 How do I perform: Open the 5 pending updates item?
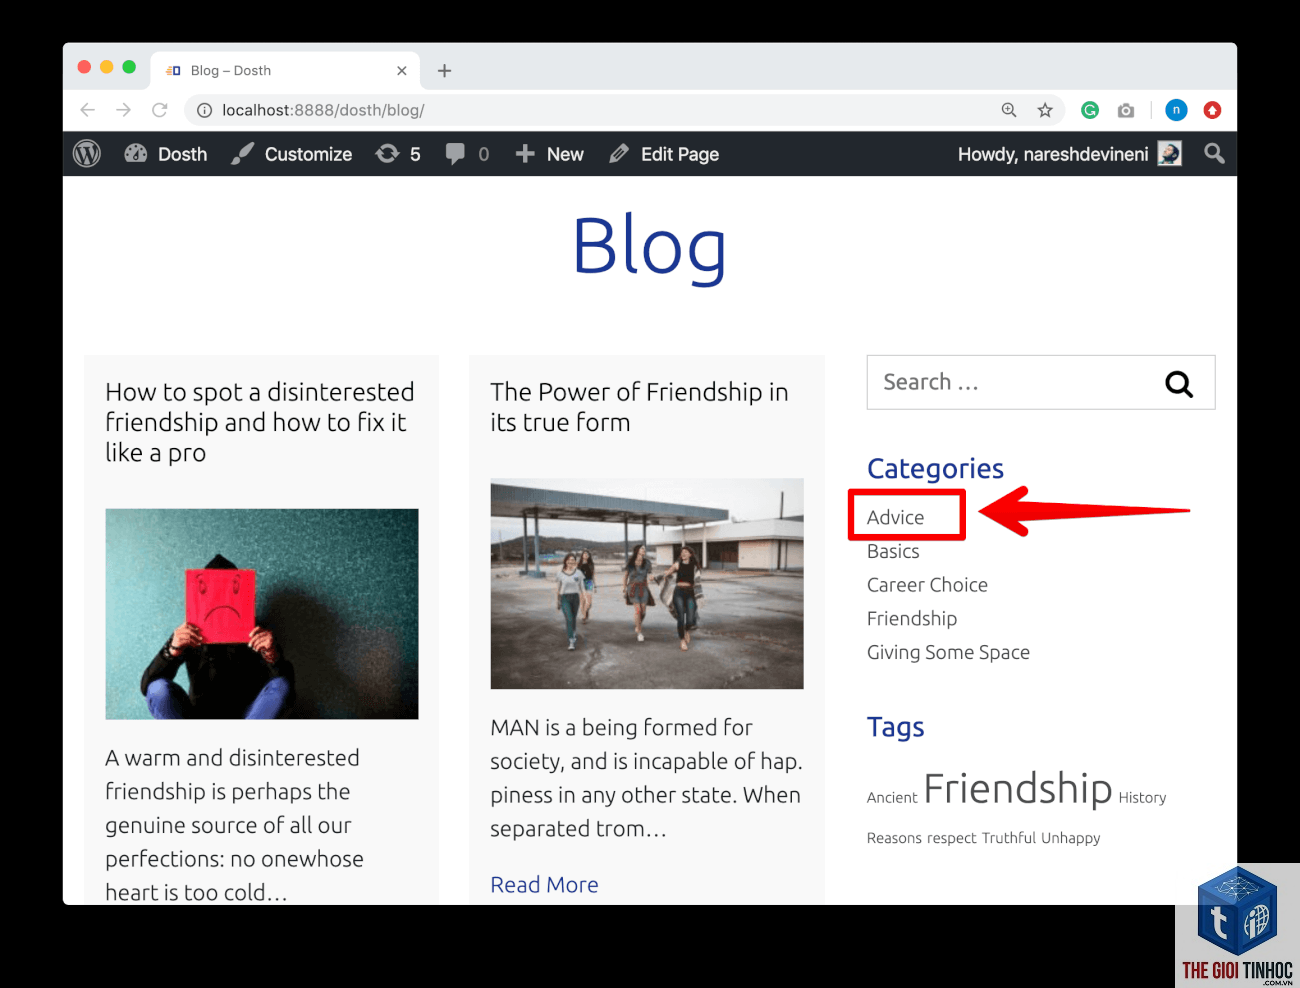[x=398, y=154]
